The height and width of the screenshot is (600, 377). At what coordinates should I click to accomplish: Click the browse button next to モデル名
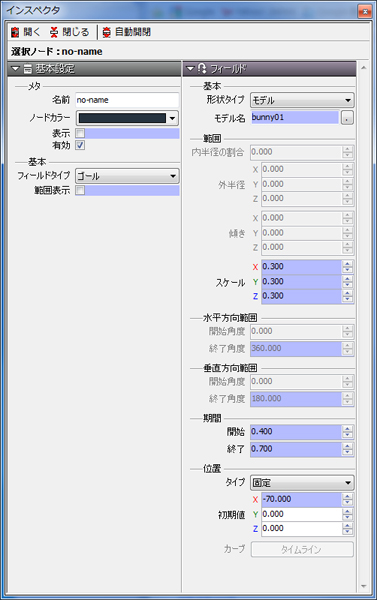pyautogui.click(x=347, y=118)
